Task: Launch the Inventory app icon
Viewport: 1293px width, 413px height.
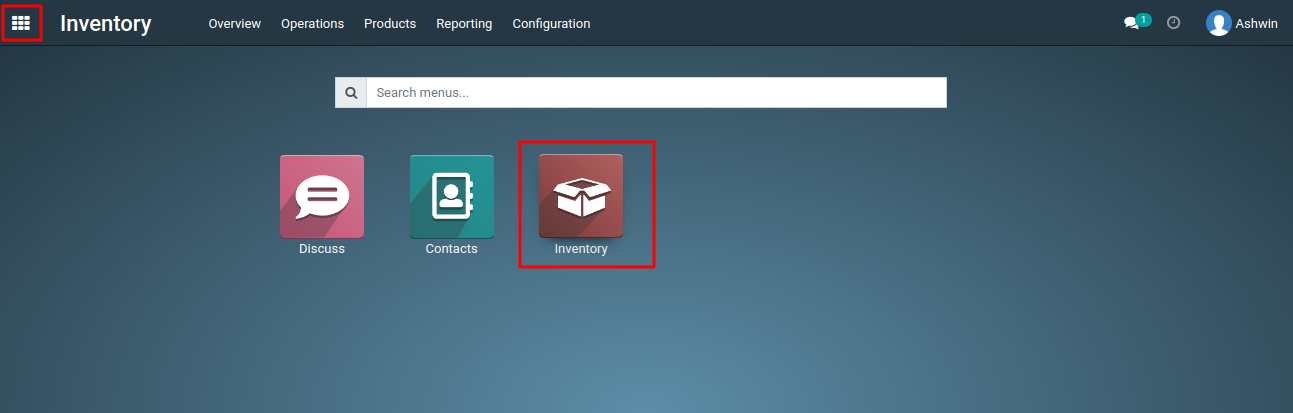Action: pyautogui.click(x=581, y=196)
